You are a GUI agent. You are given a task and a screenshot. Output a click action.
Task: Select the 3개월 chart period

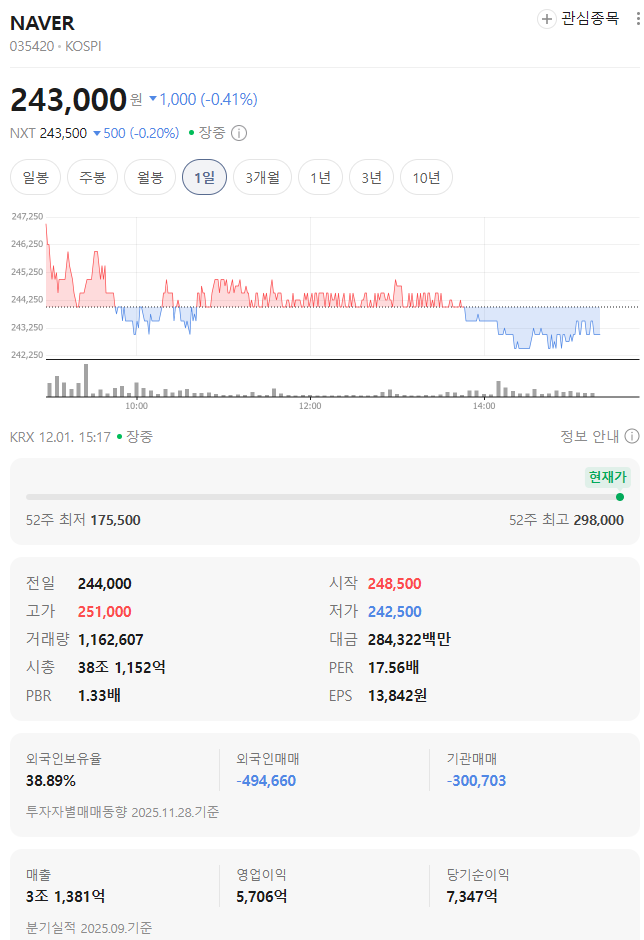262,177
